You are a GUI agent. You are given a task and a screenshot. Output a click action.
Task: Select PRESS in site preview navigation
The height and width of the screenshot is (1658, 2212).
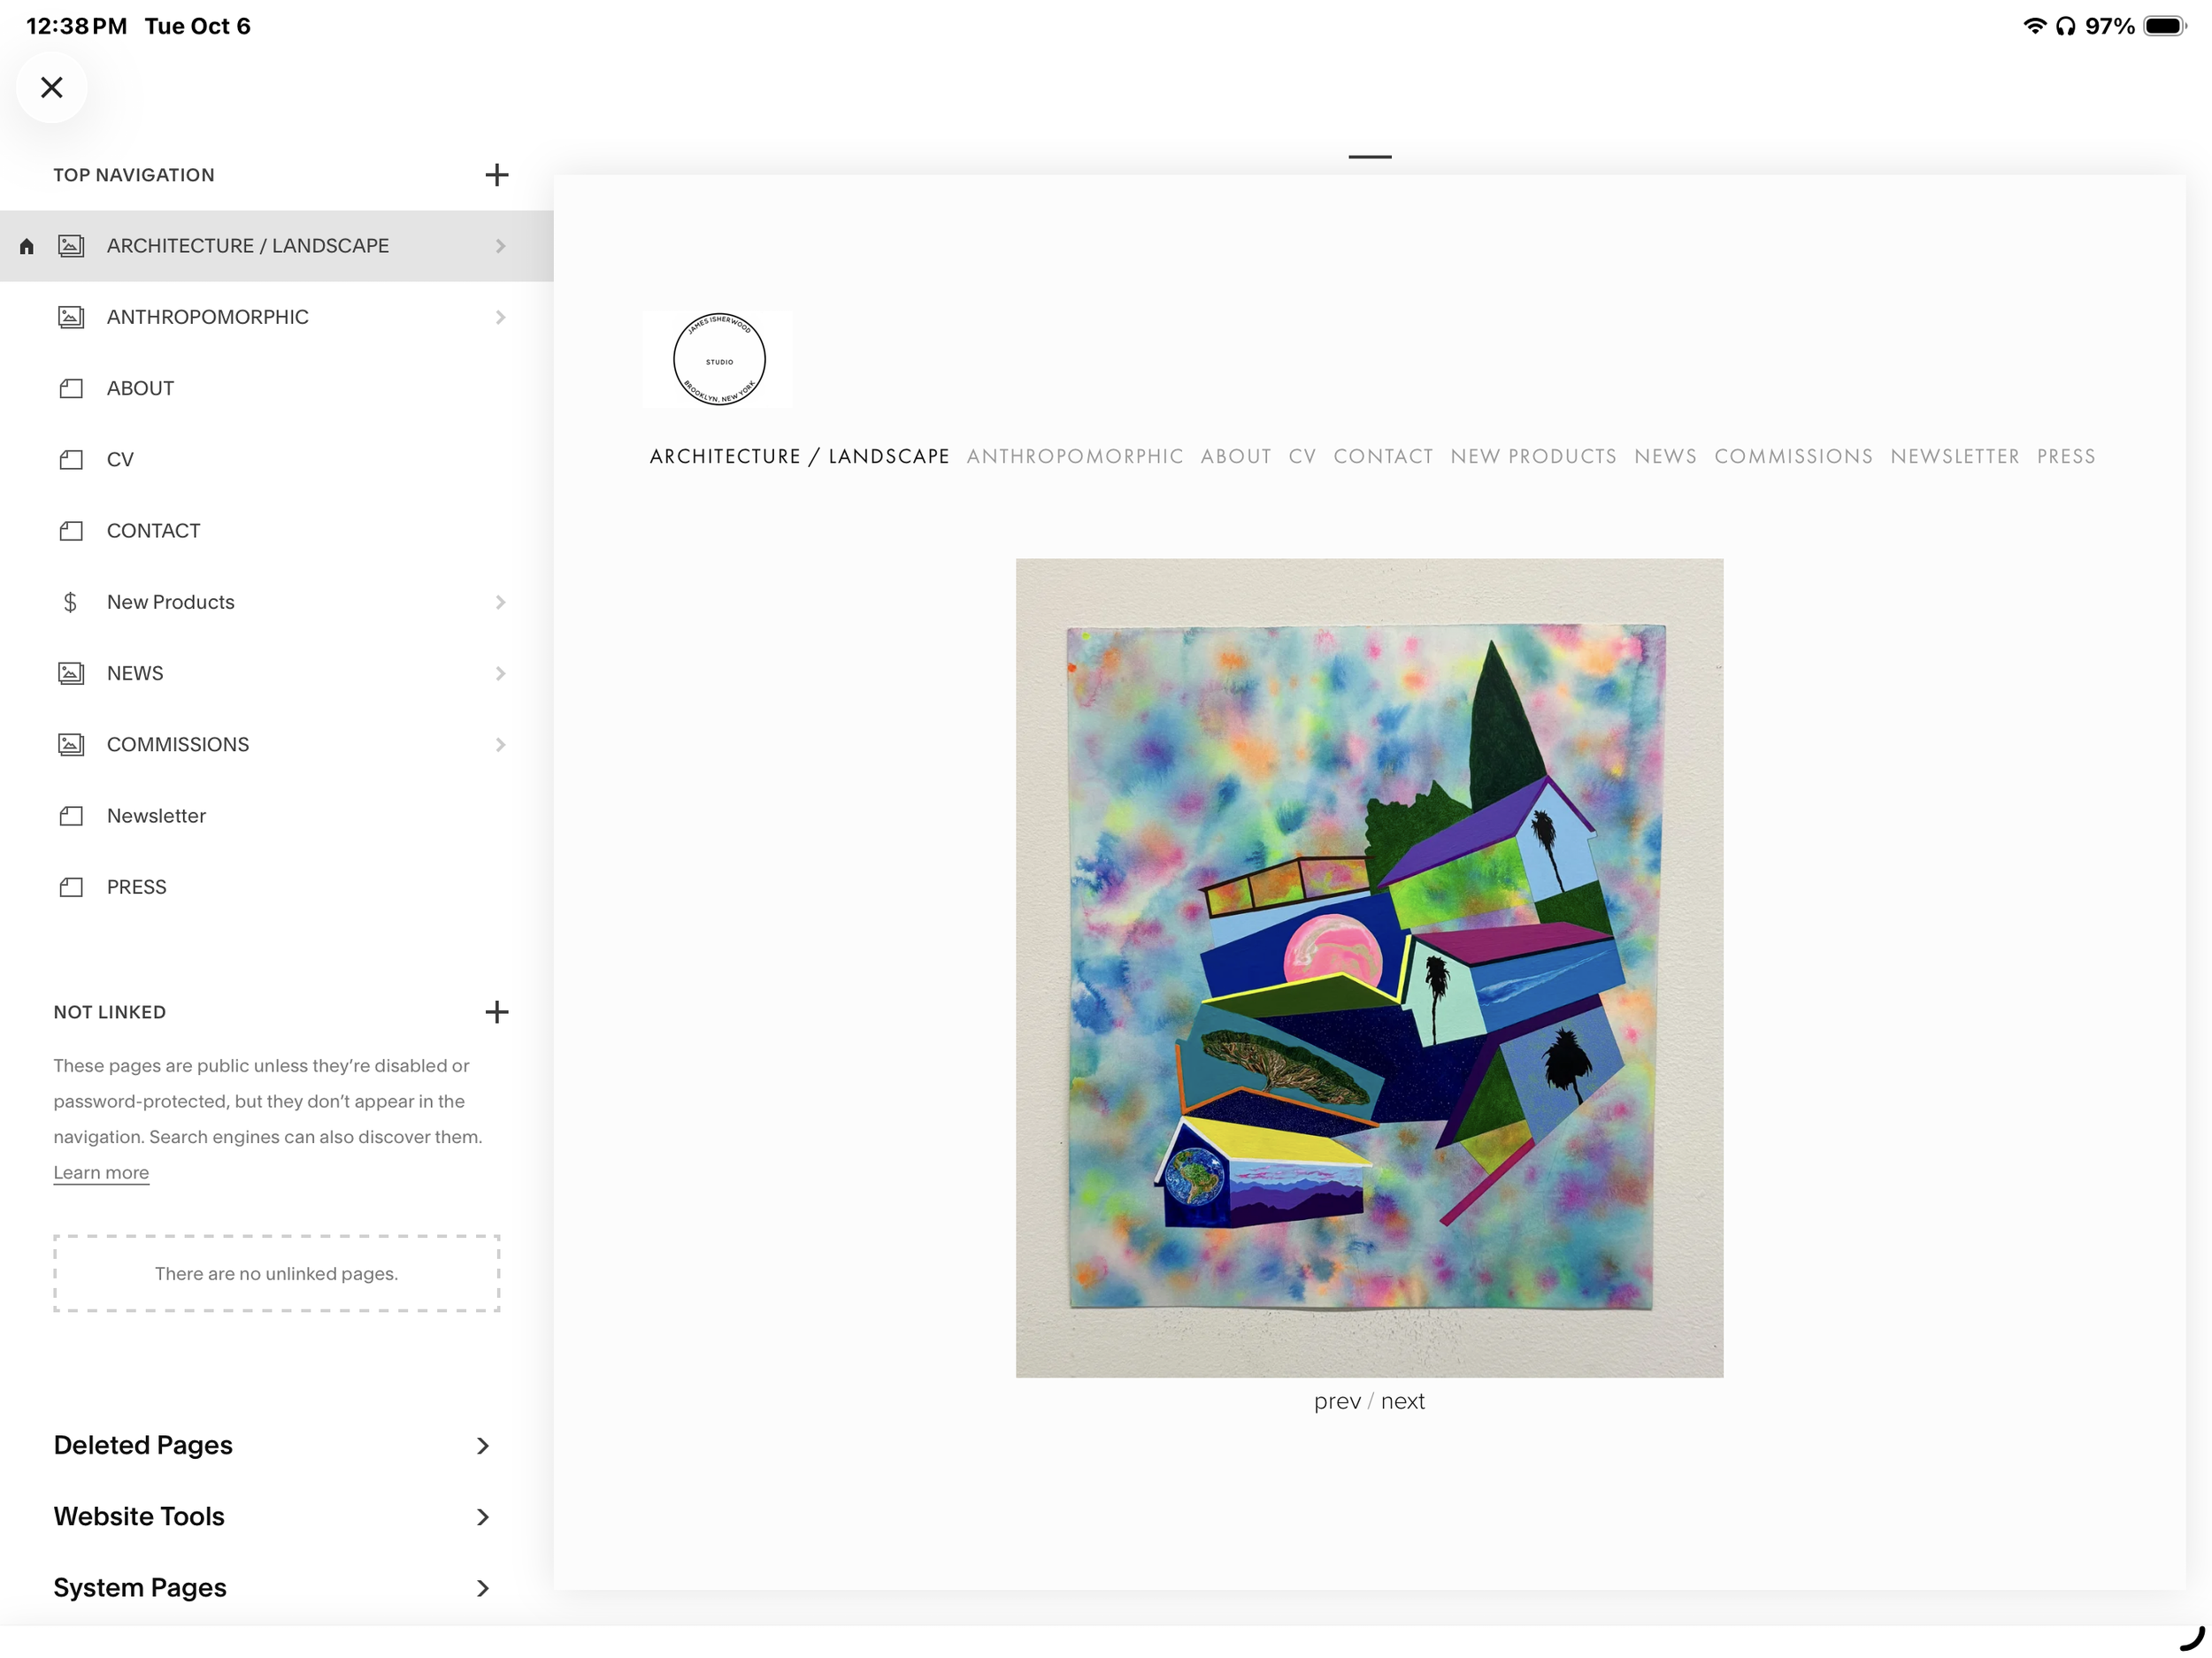pos(2066,456)
